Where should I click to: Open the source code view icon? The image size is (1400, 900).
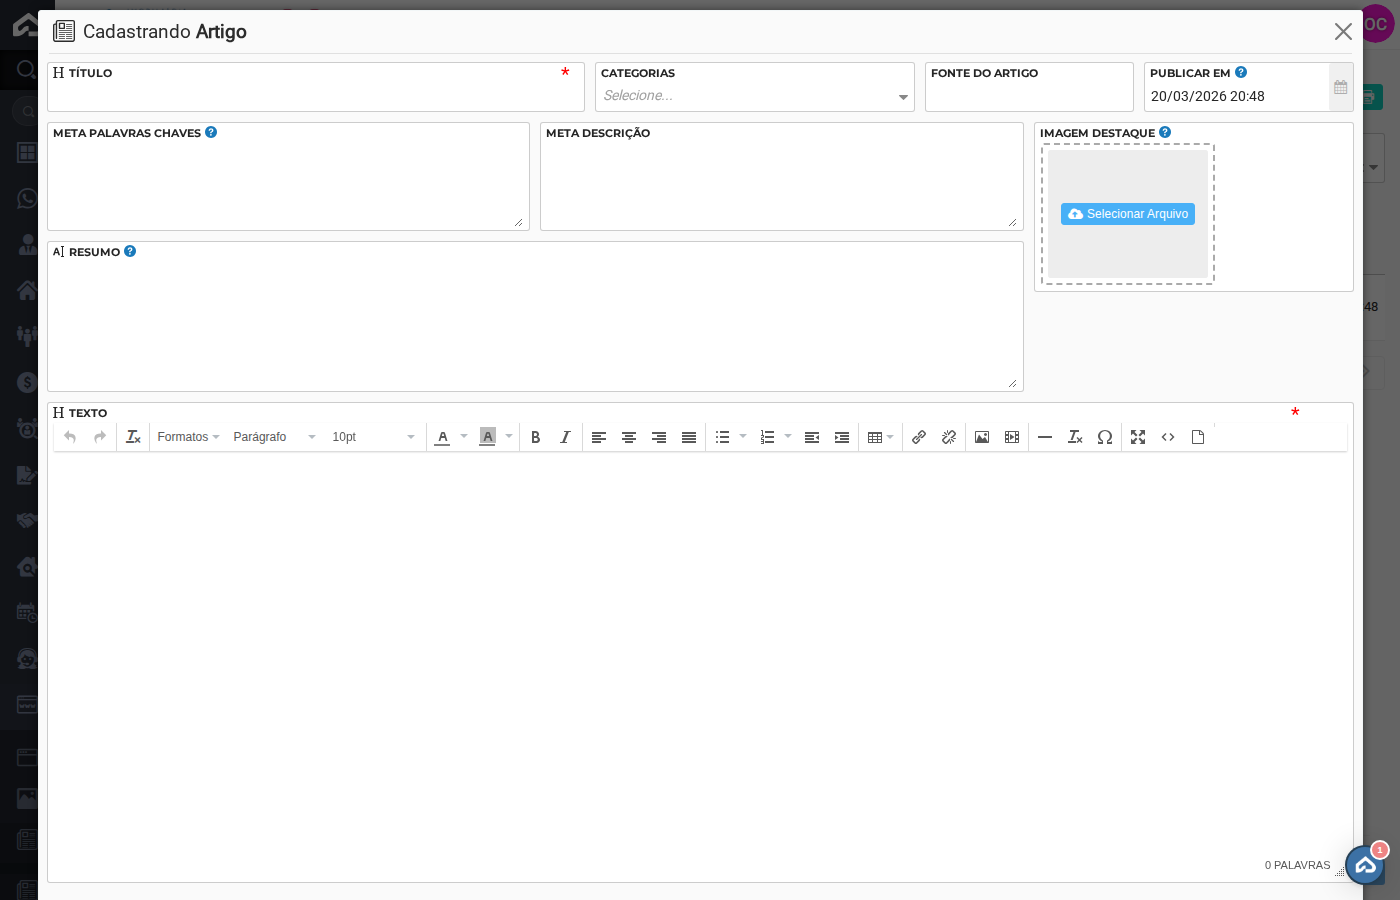pos(1168,437)
